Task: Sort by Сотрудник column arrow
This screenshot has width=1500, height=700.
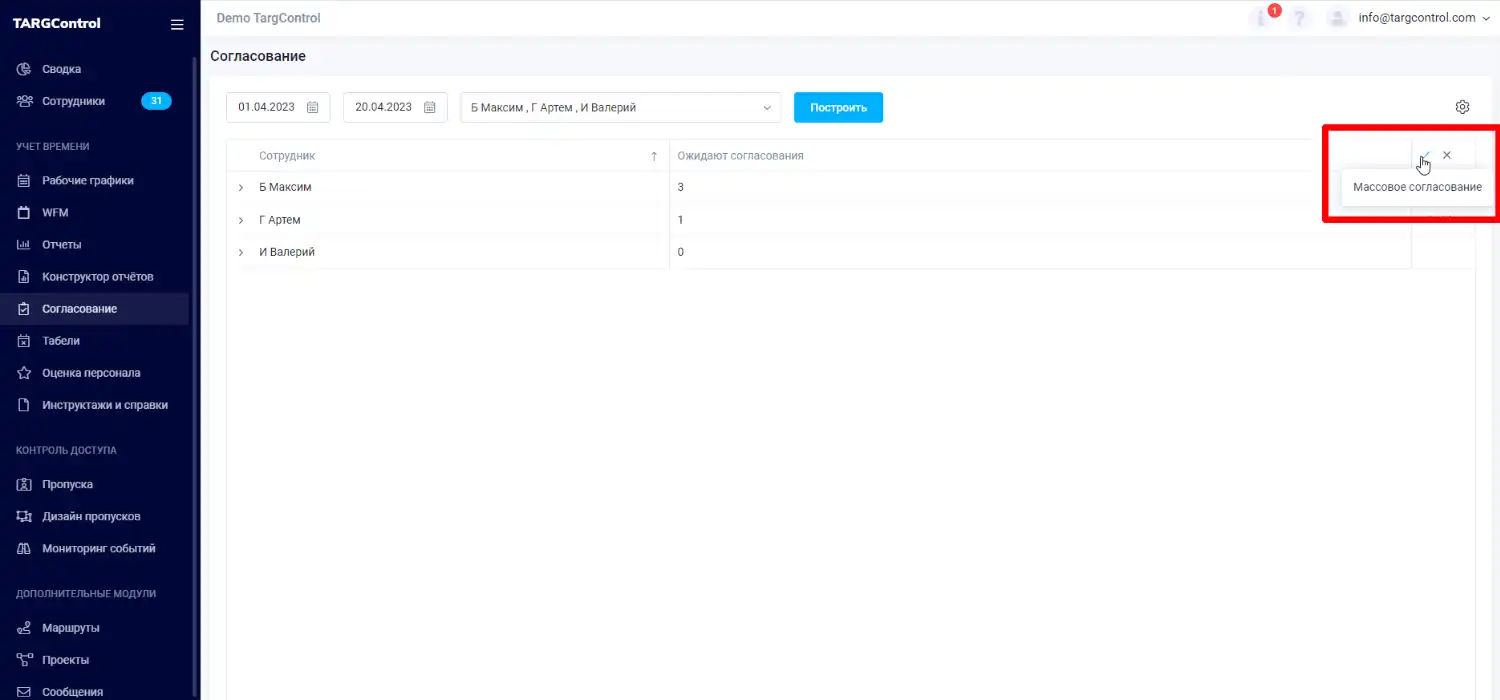Action: coord(654,156)
